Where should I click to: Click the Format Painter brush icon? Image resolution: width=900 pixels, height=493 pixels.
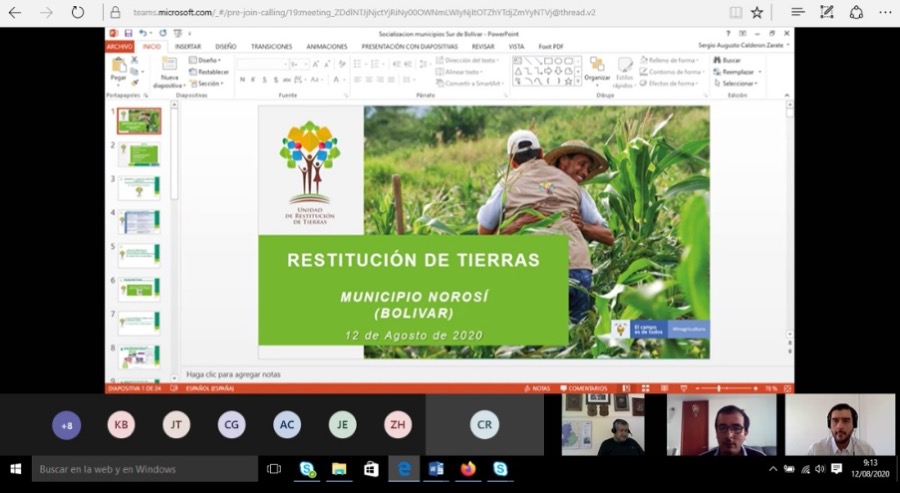(135, 83)
